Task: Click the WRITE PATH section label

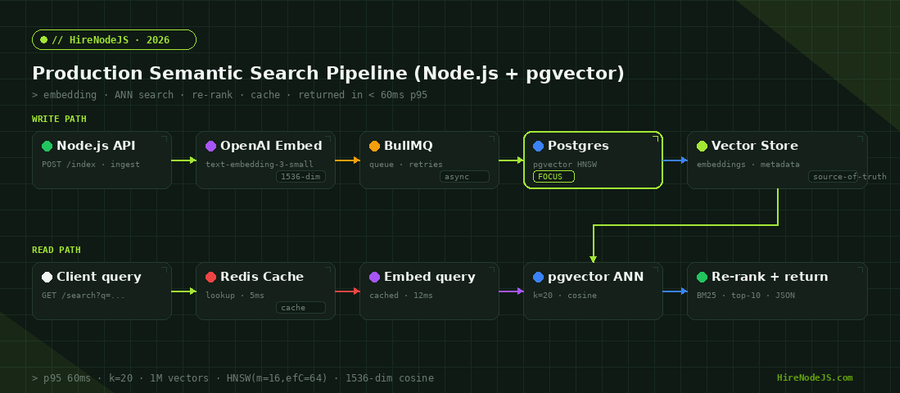Action: click(59, 119)
